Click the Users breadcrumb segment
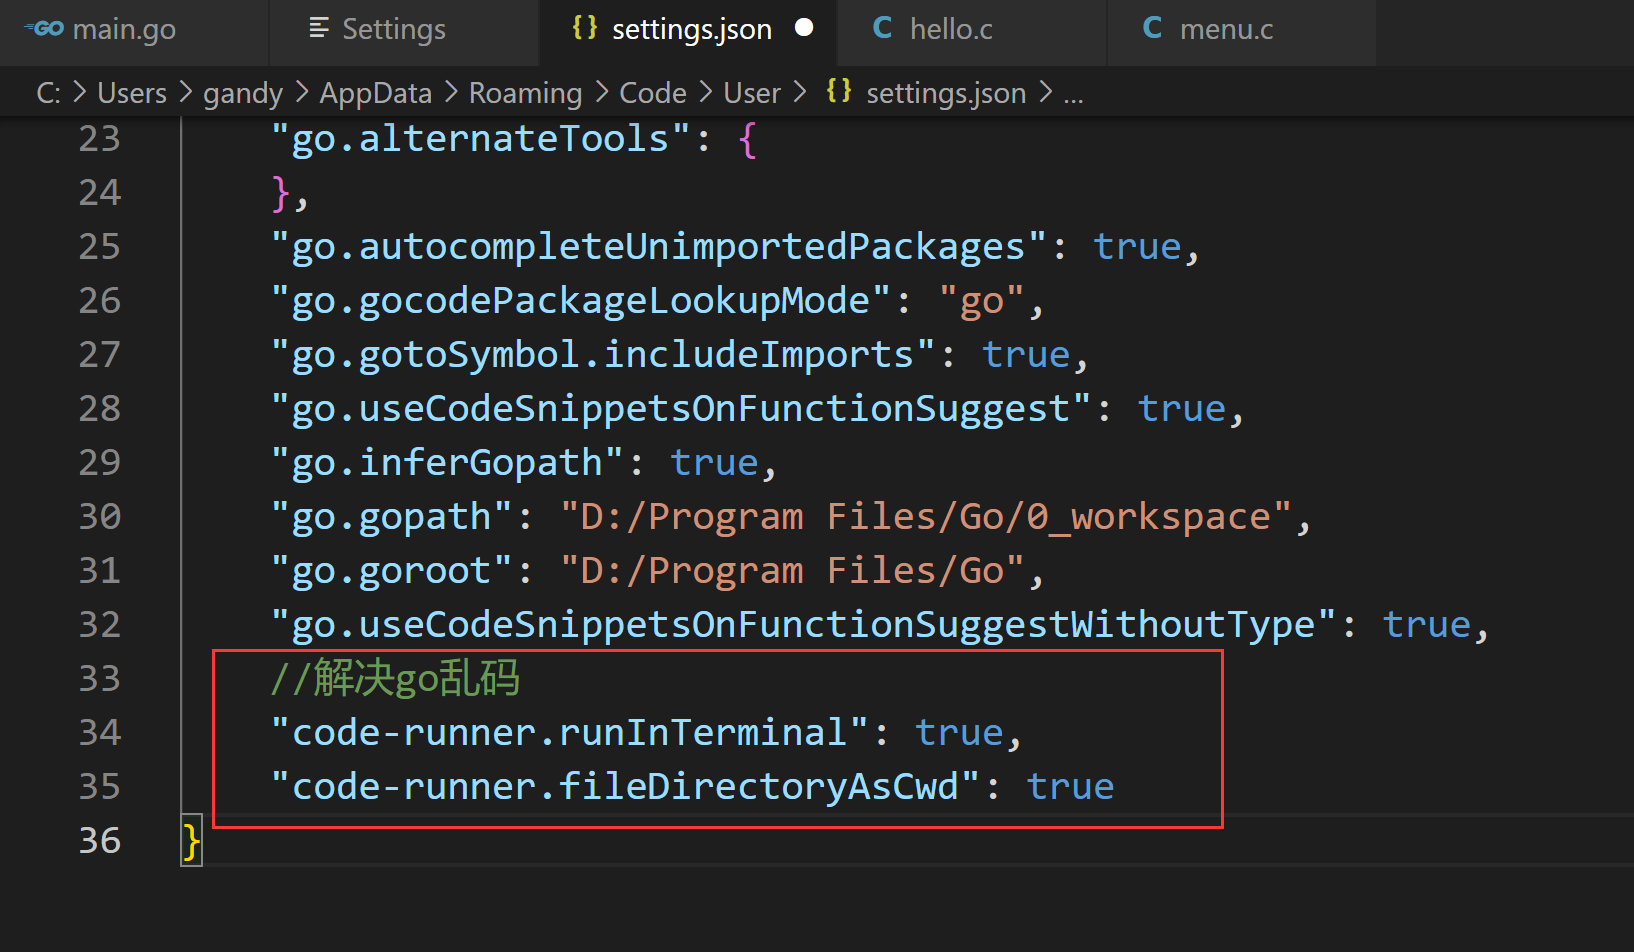 [x=132, y=93]
